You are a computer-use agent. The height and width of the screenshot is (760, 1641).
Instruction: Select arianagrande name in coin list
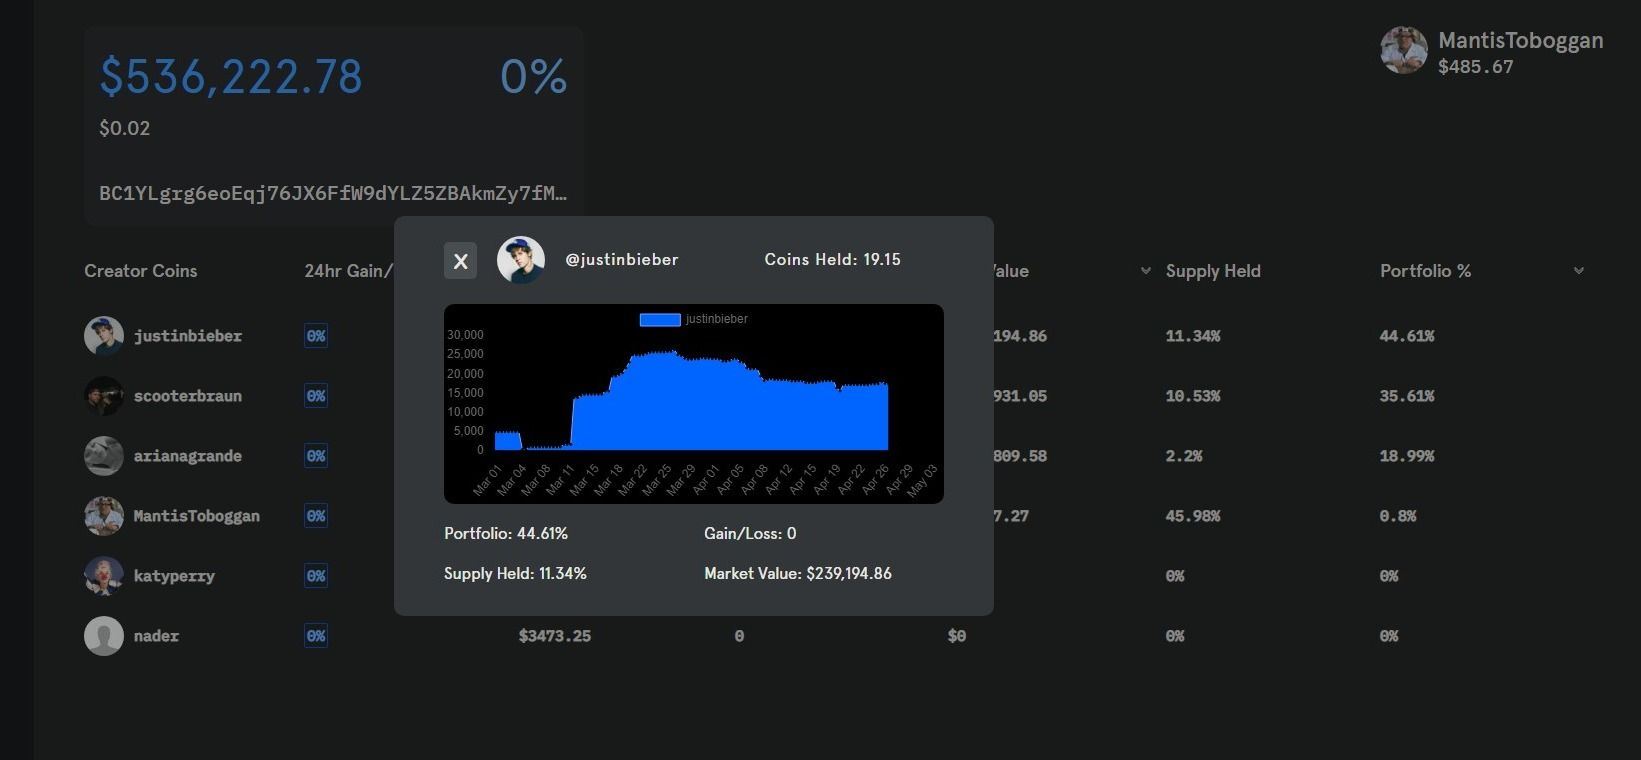point(188,456)
